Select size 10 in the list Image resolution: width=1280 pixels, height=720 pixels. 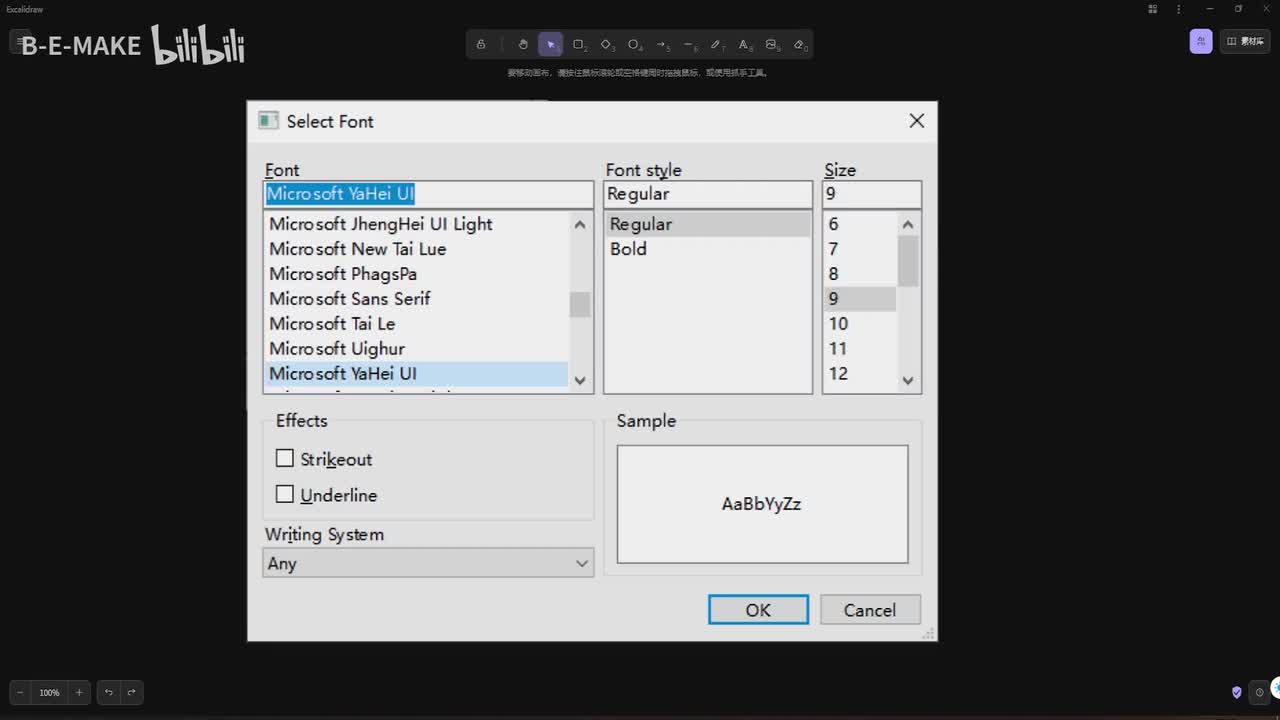click(x=860, y=324)
